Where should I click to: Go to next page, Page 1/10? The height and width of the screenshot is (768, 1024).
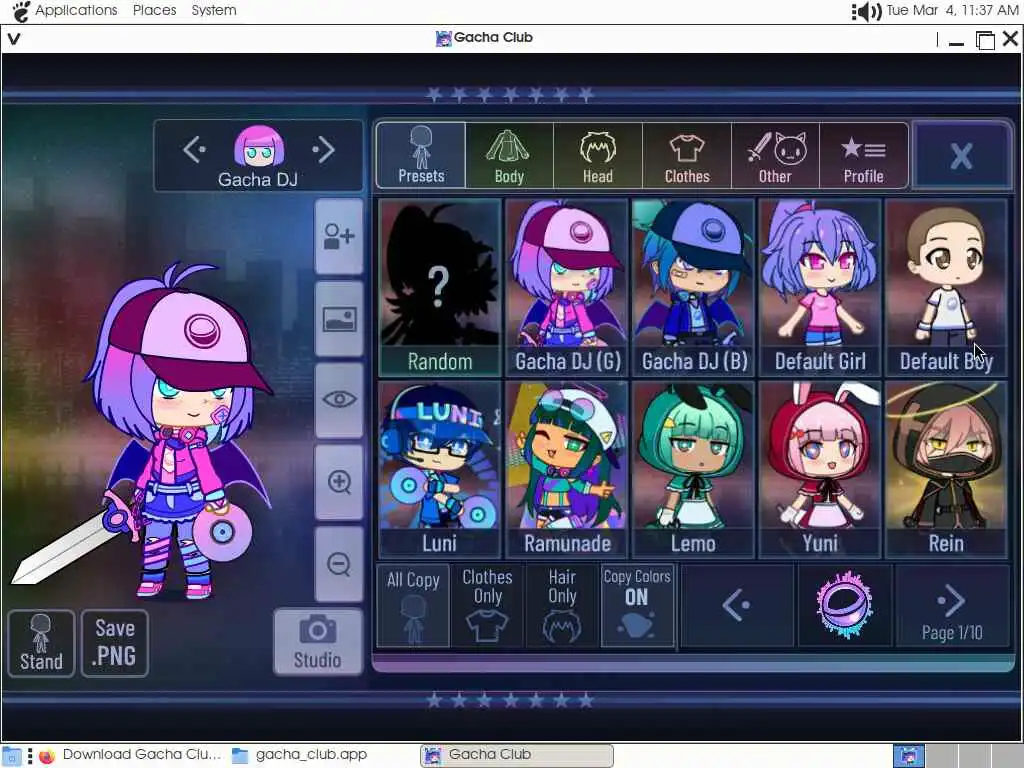[952, 605]
